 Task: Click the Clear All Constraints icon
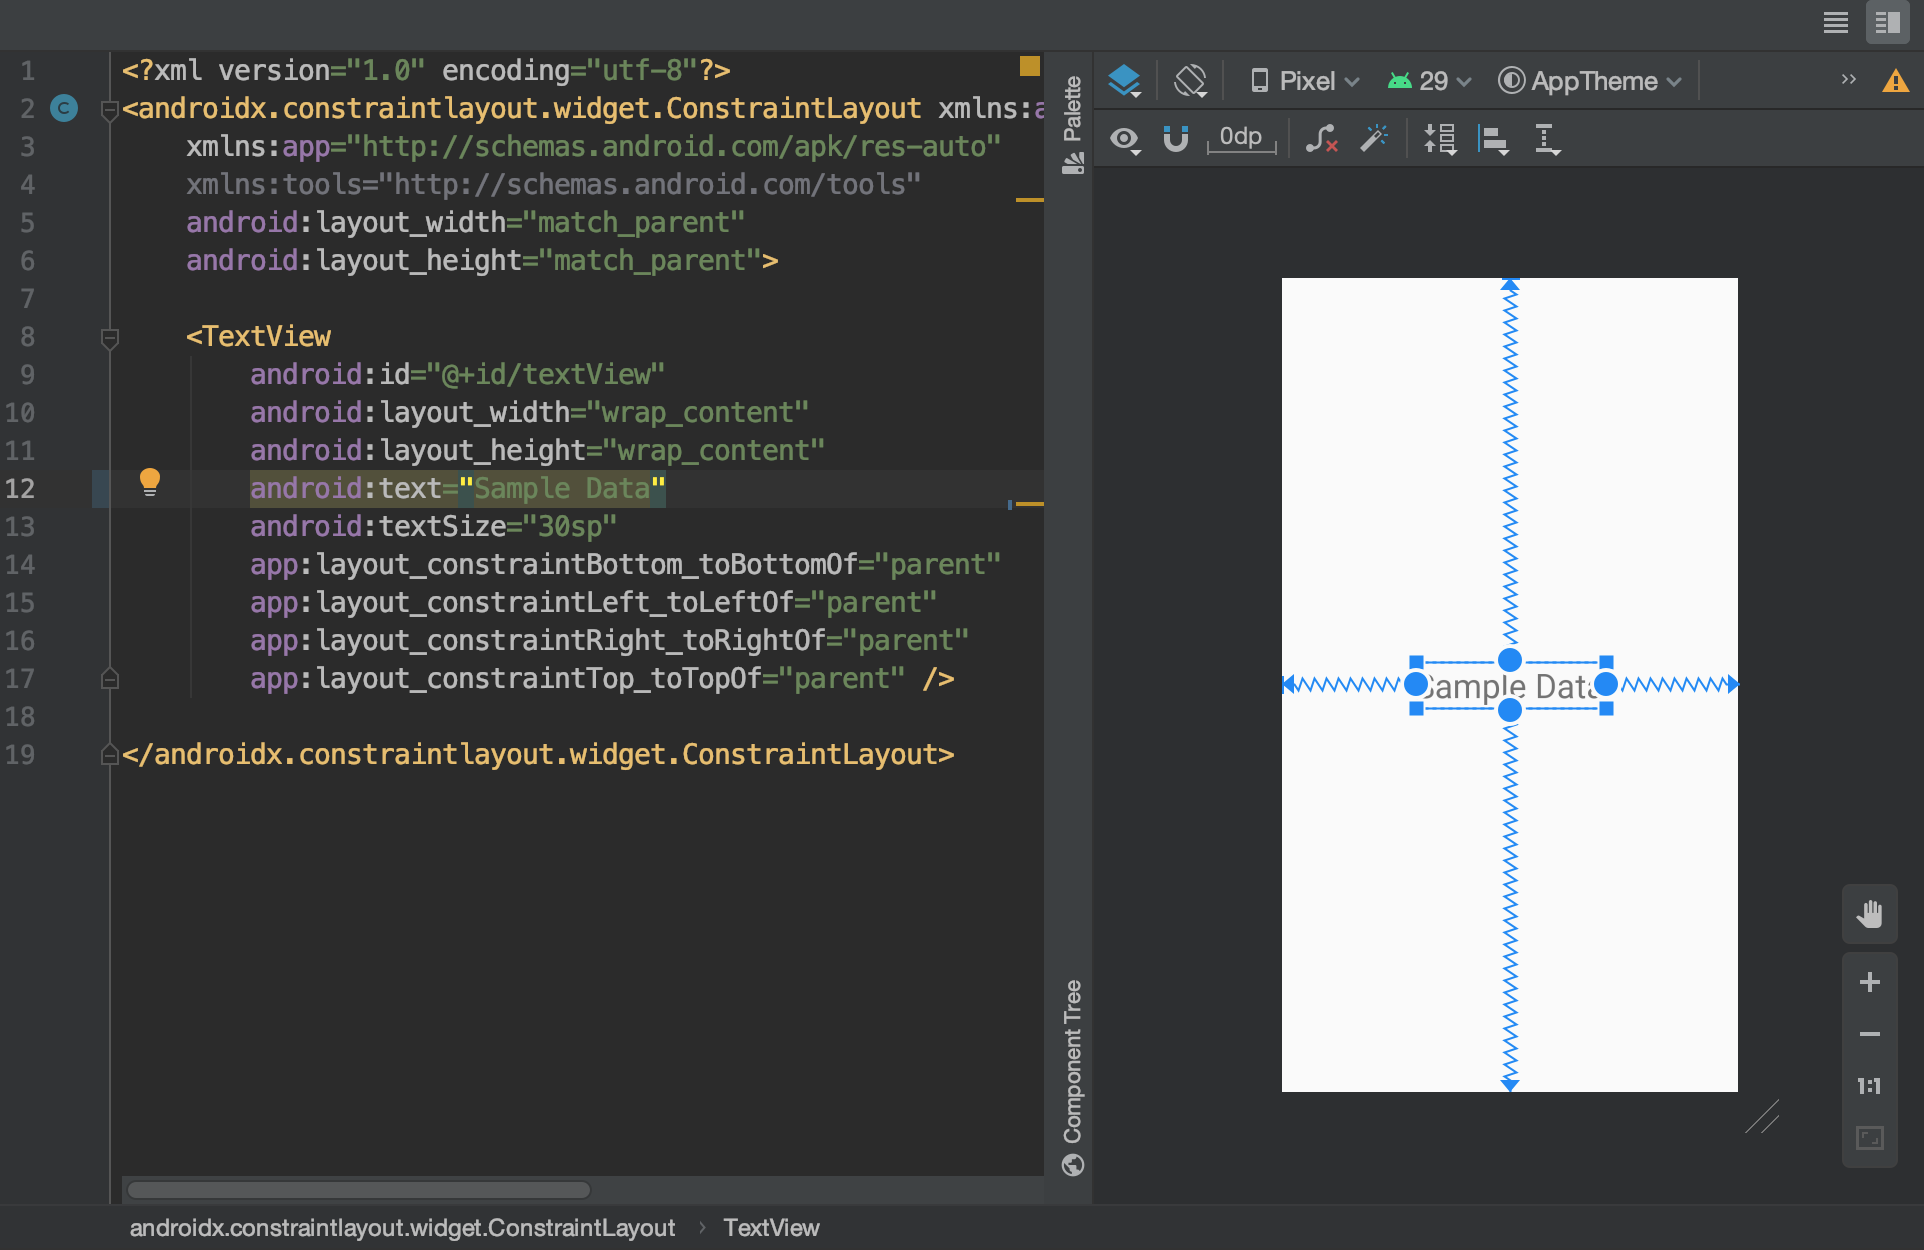1321,139
